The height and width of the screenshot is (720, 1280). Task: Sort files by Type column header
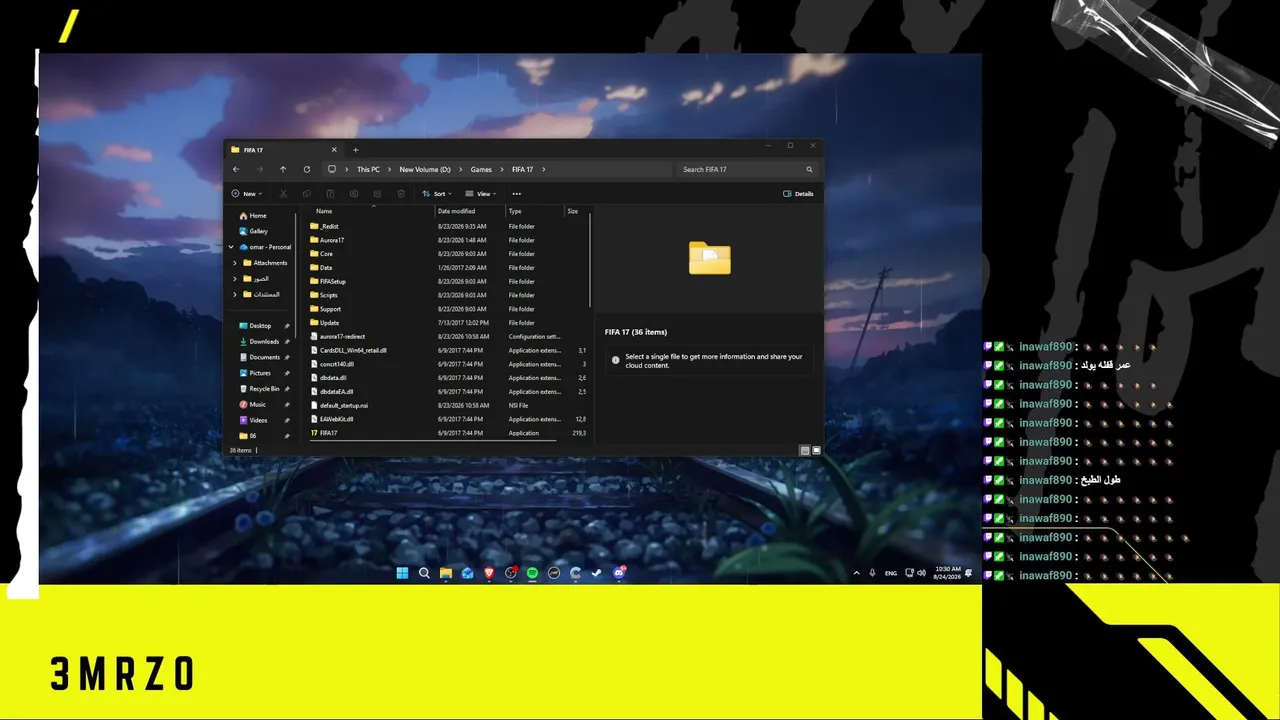(515, 211)
